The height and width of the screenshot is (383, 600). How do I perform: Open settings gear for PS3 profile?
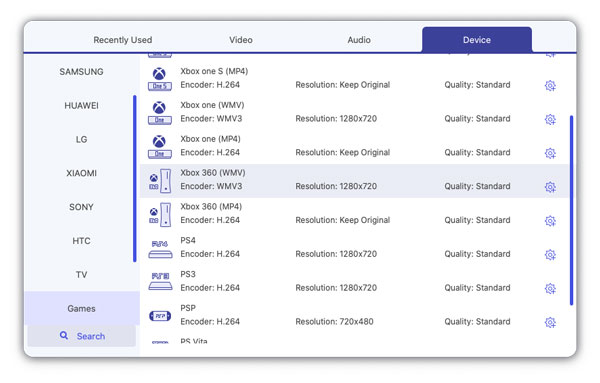(550, 288)
